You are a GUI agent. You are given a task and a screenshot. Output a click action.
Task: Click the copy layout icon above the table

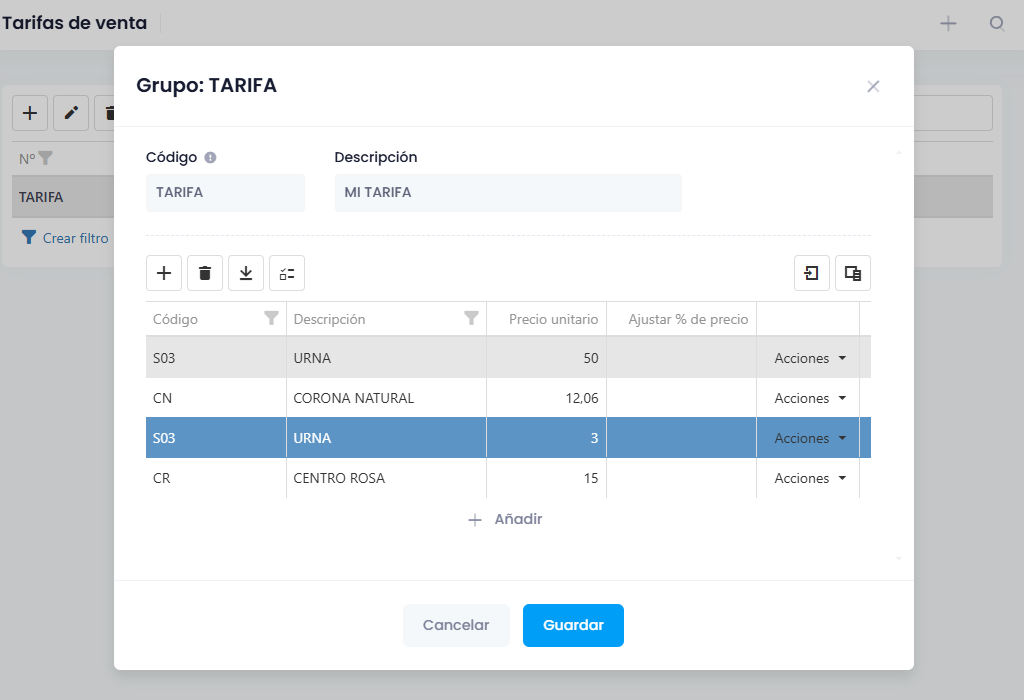[853, 273]
